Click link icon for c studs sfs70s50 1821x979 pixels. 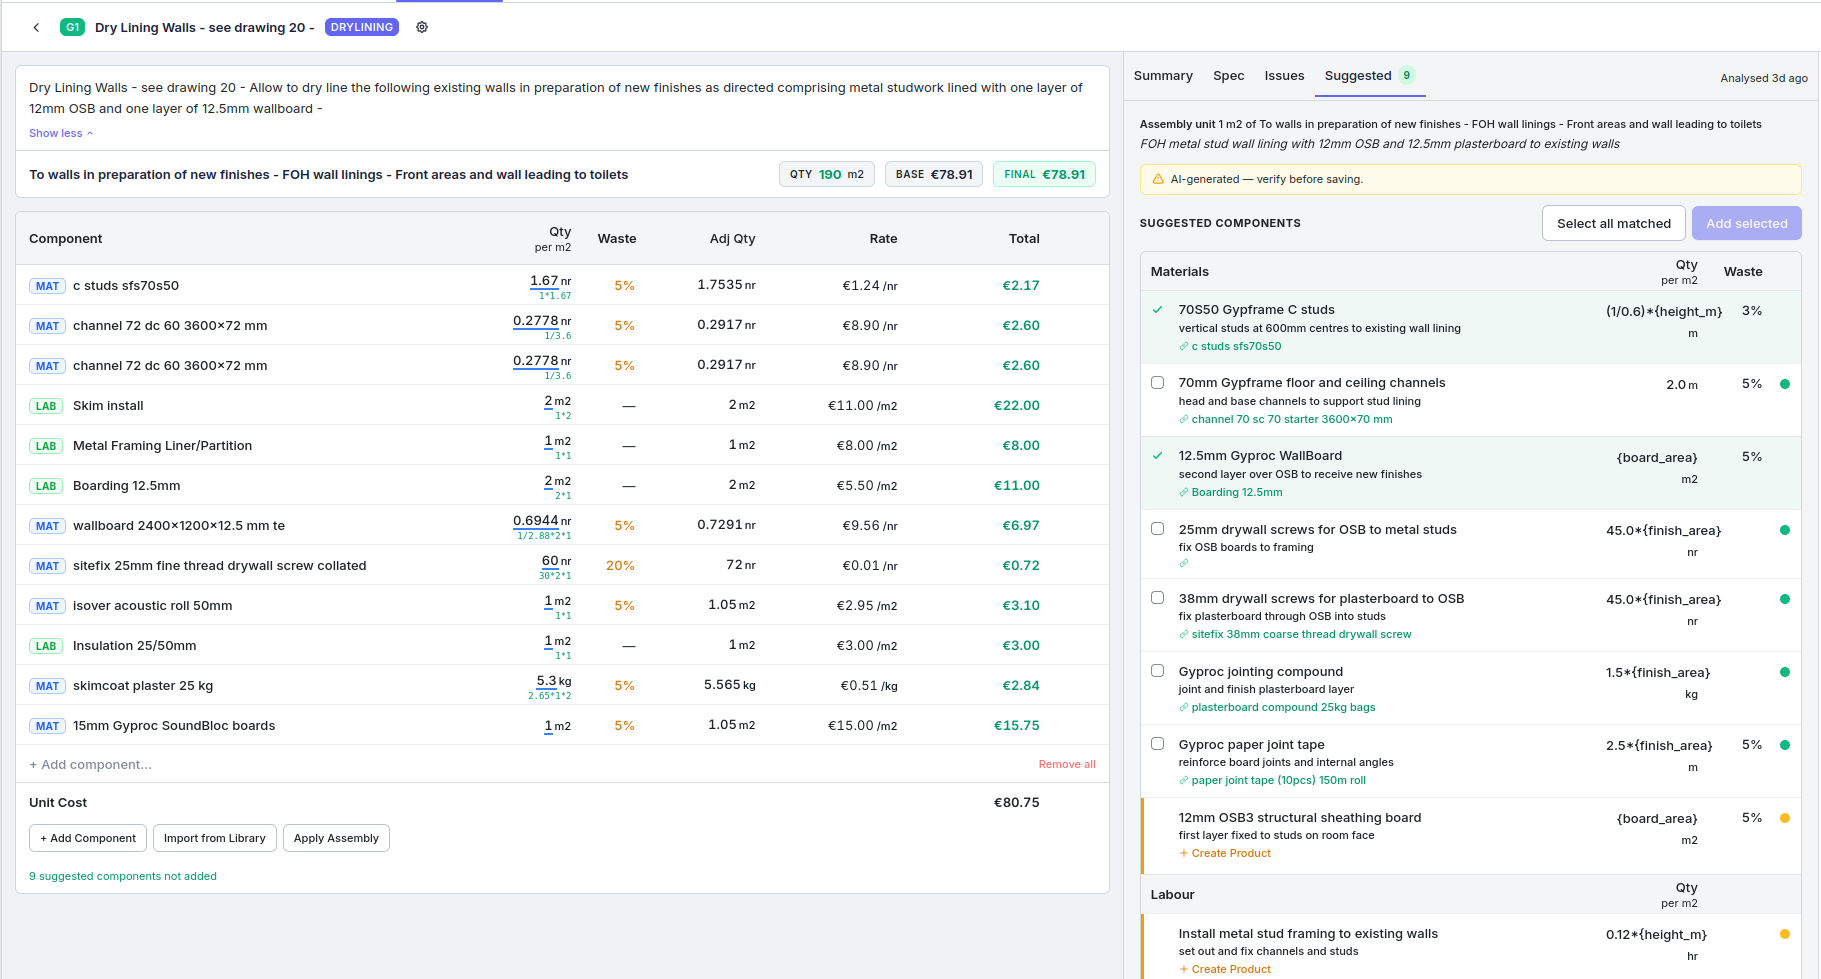pos(1184,347)
